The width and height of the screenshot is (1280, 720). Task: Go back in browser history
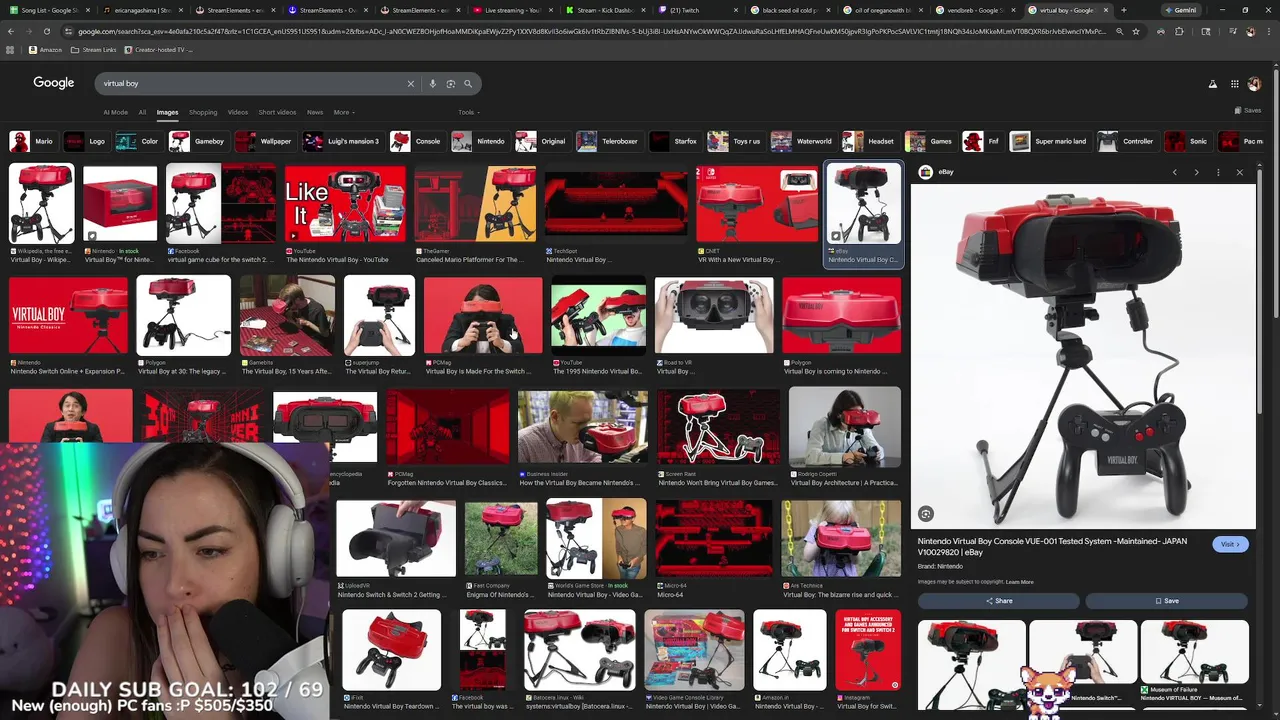click(10, 31)
